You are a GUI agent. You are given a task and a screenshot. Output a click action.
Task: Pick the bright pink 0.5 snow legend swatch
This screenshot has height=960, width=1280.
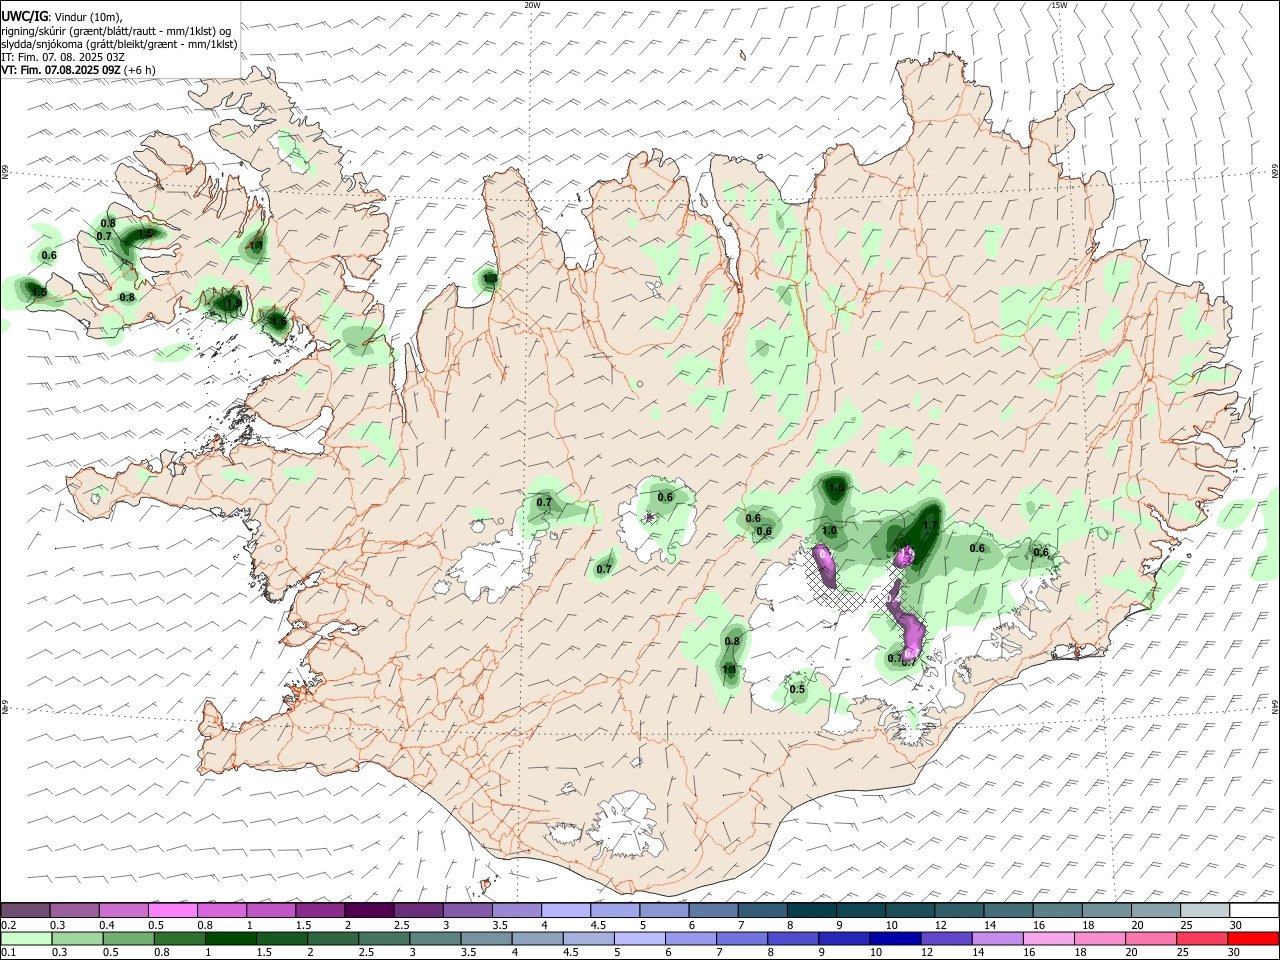click(x=173, y=911)
